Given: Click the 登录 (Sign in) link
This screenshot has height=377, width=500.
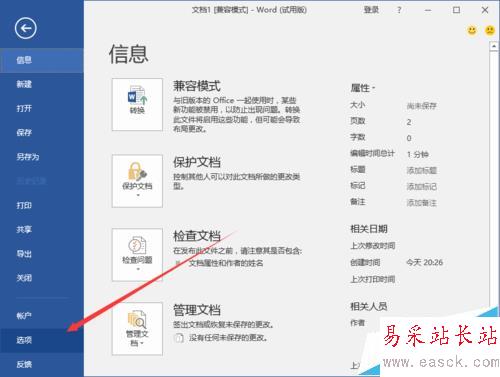Looking at the screenshot, I should (371, 10).
